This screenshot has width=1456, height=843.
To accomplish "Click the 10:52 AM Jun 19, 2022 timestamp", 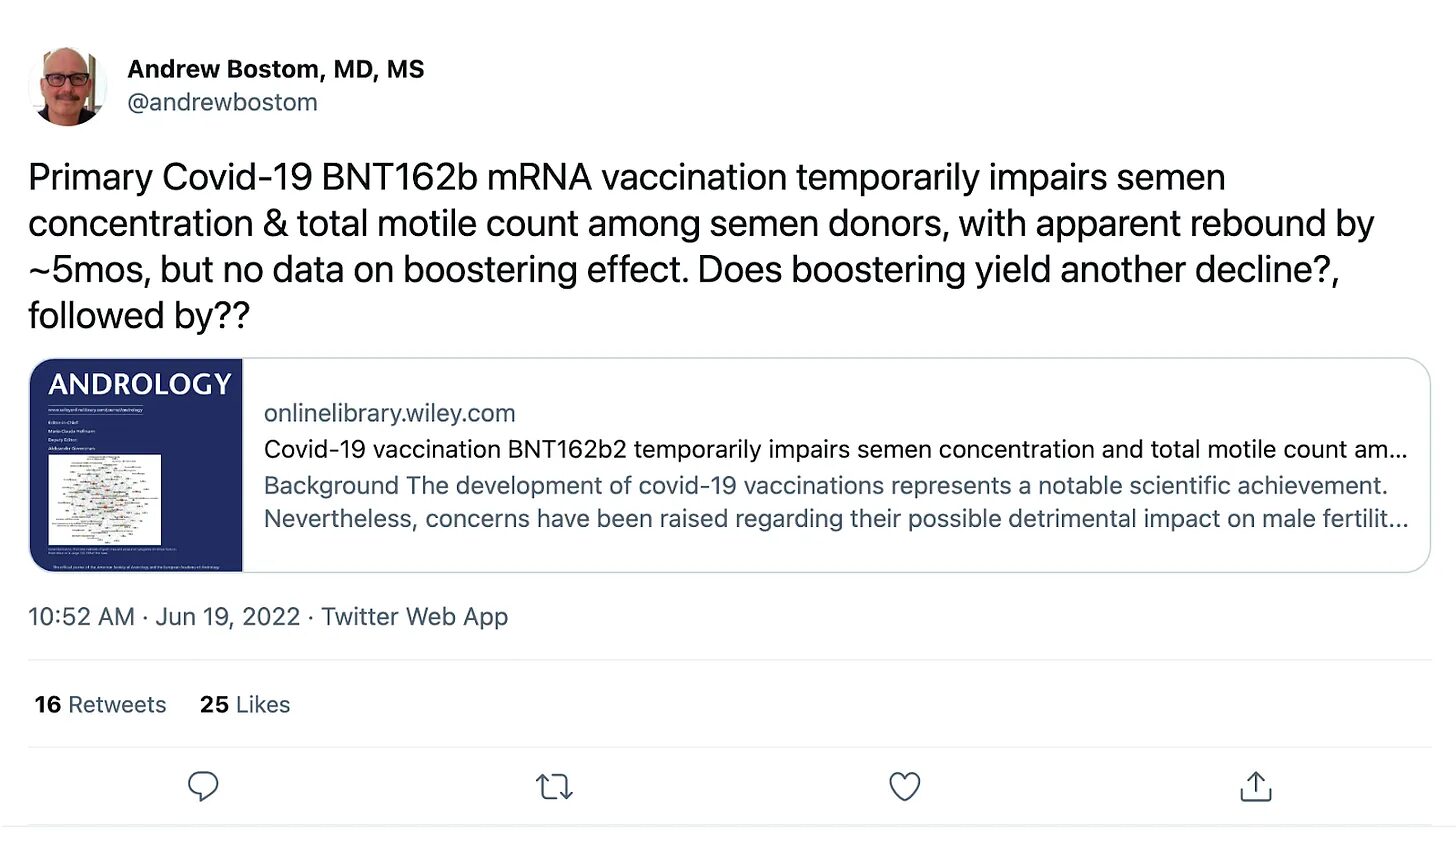I will [x=164, y=616].
